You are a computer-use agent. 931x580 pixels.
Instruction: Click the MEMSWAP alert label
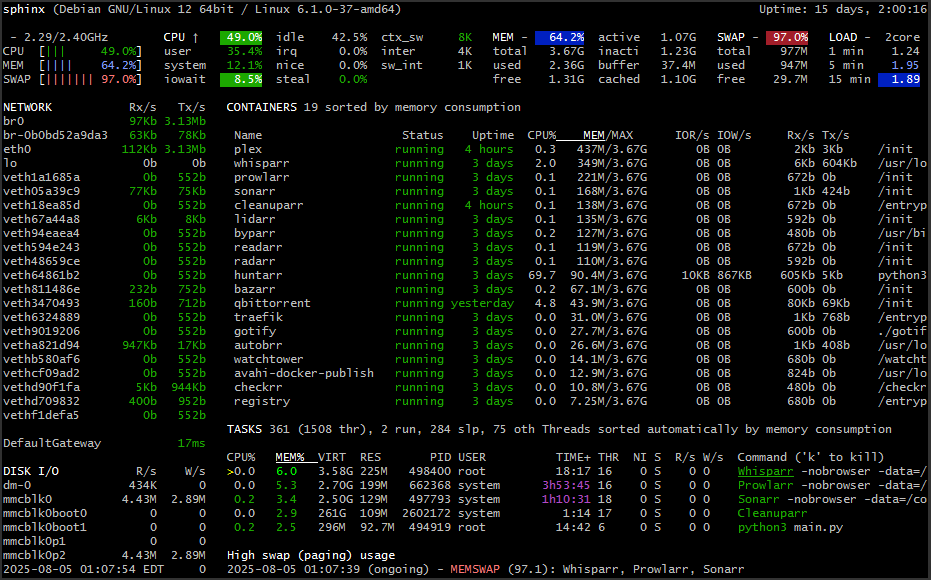coord(475,569)
